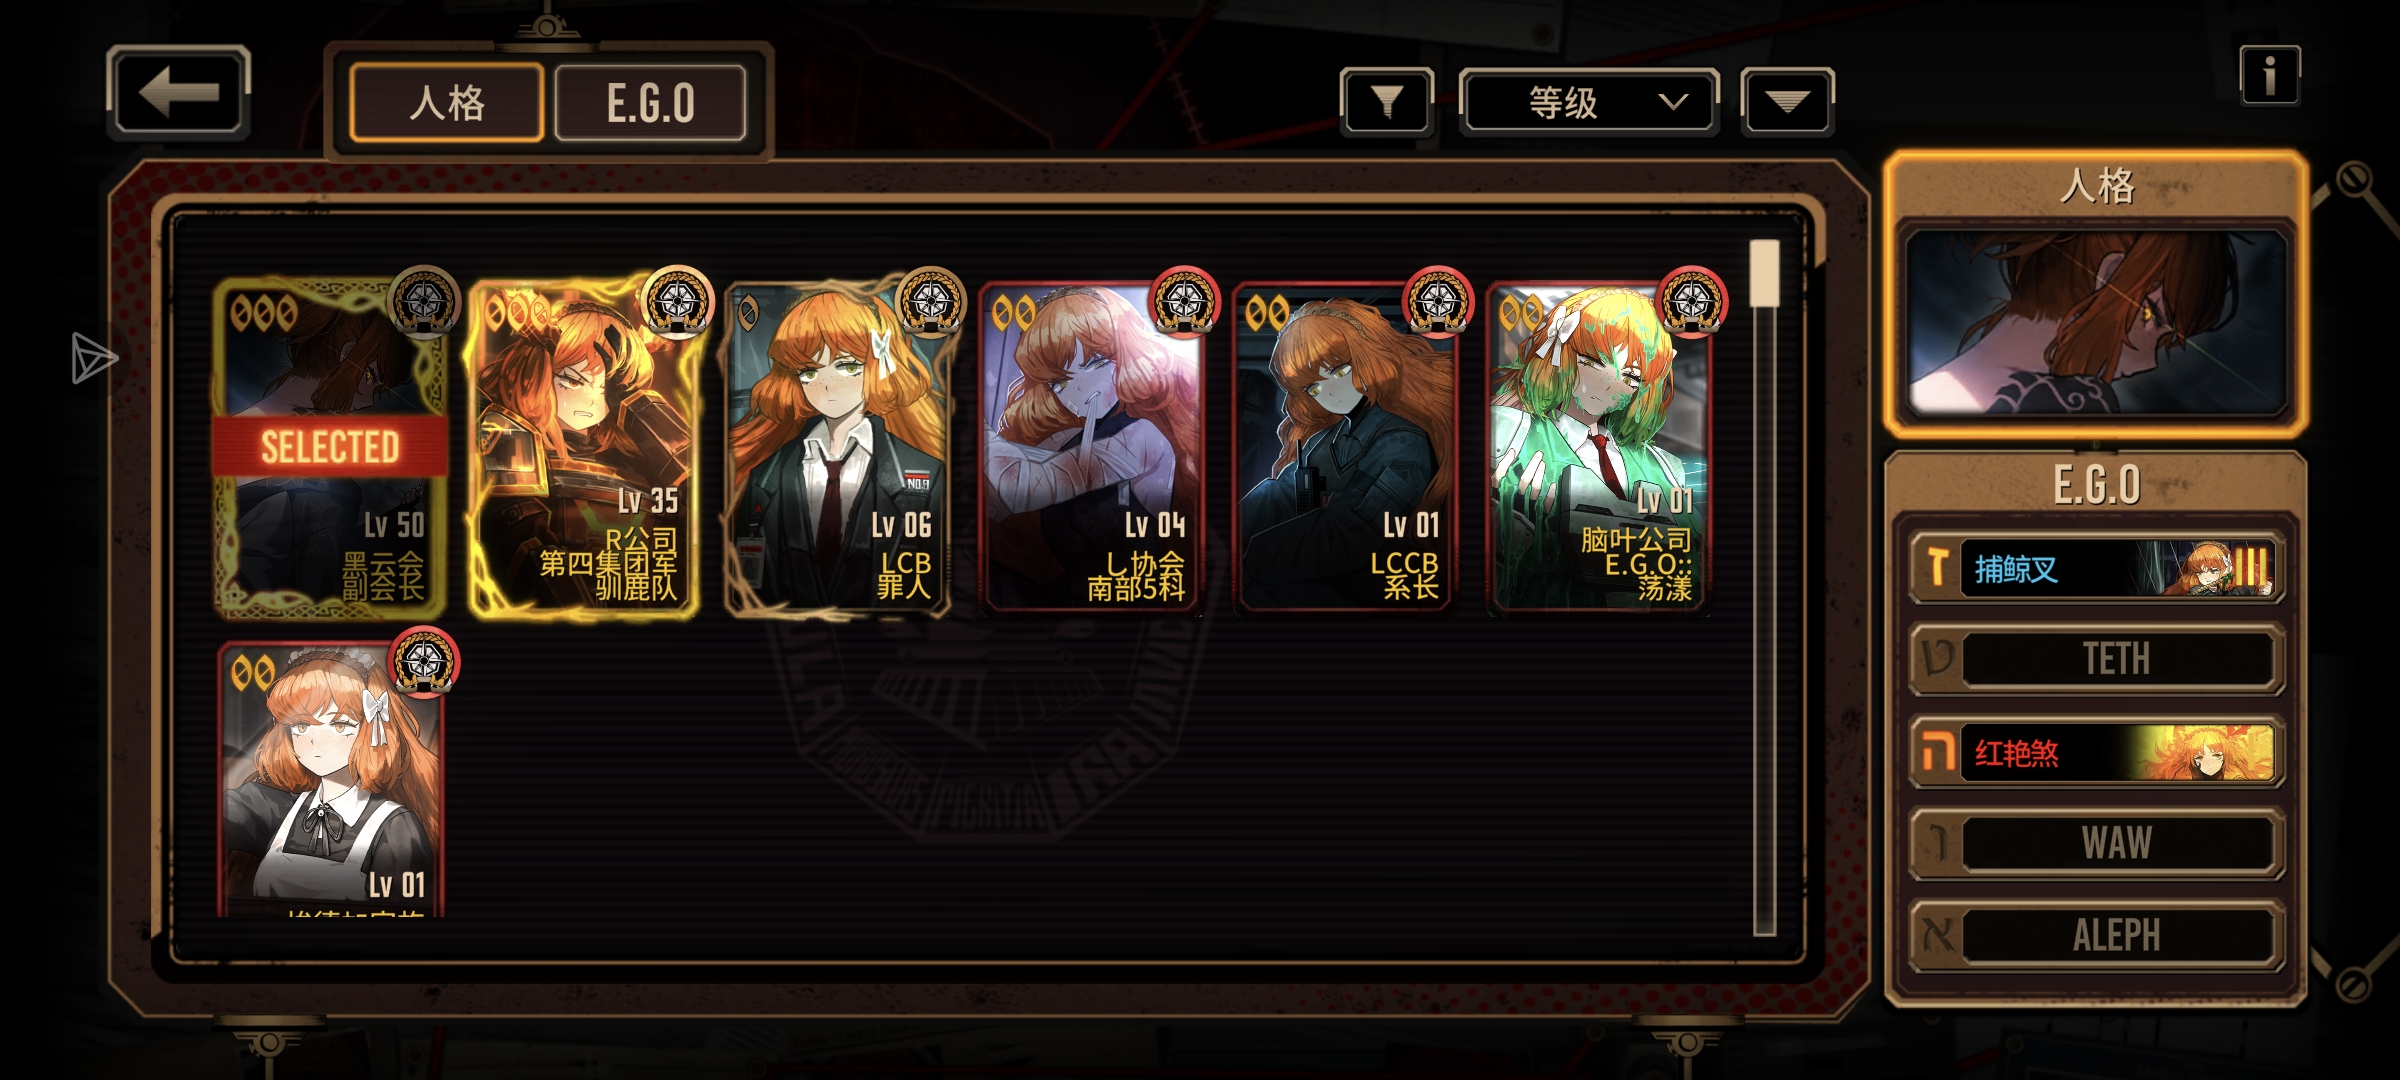Click the emblem badge on the LCB 罪人 card
The image size is (2400, 1080).
(x=931, y=301)
